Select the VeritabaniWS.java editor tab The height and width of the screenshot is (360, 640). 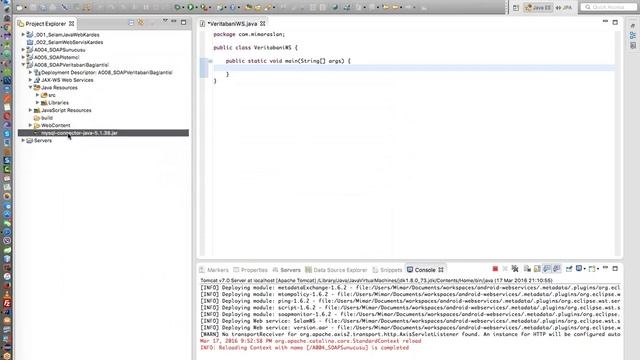click(232, 24)
